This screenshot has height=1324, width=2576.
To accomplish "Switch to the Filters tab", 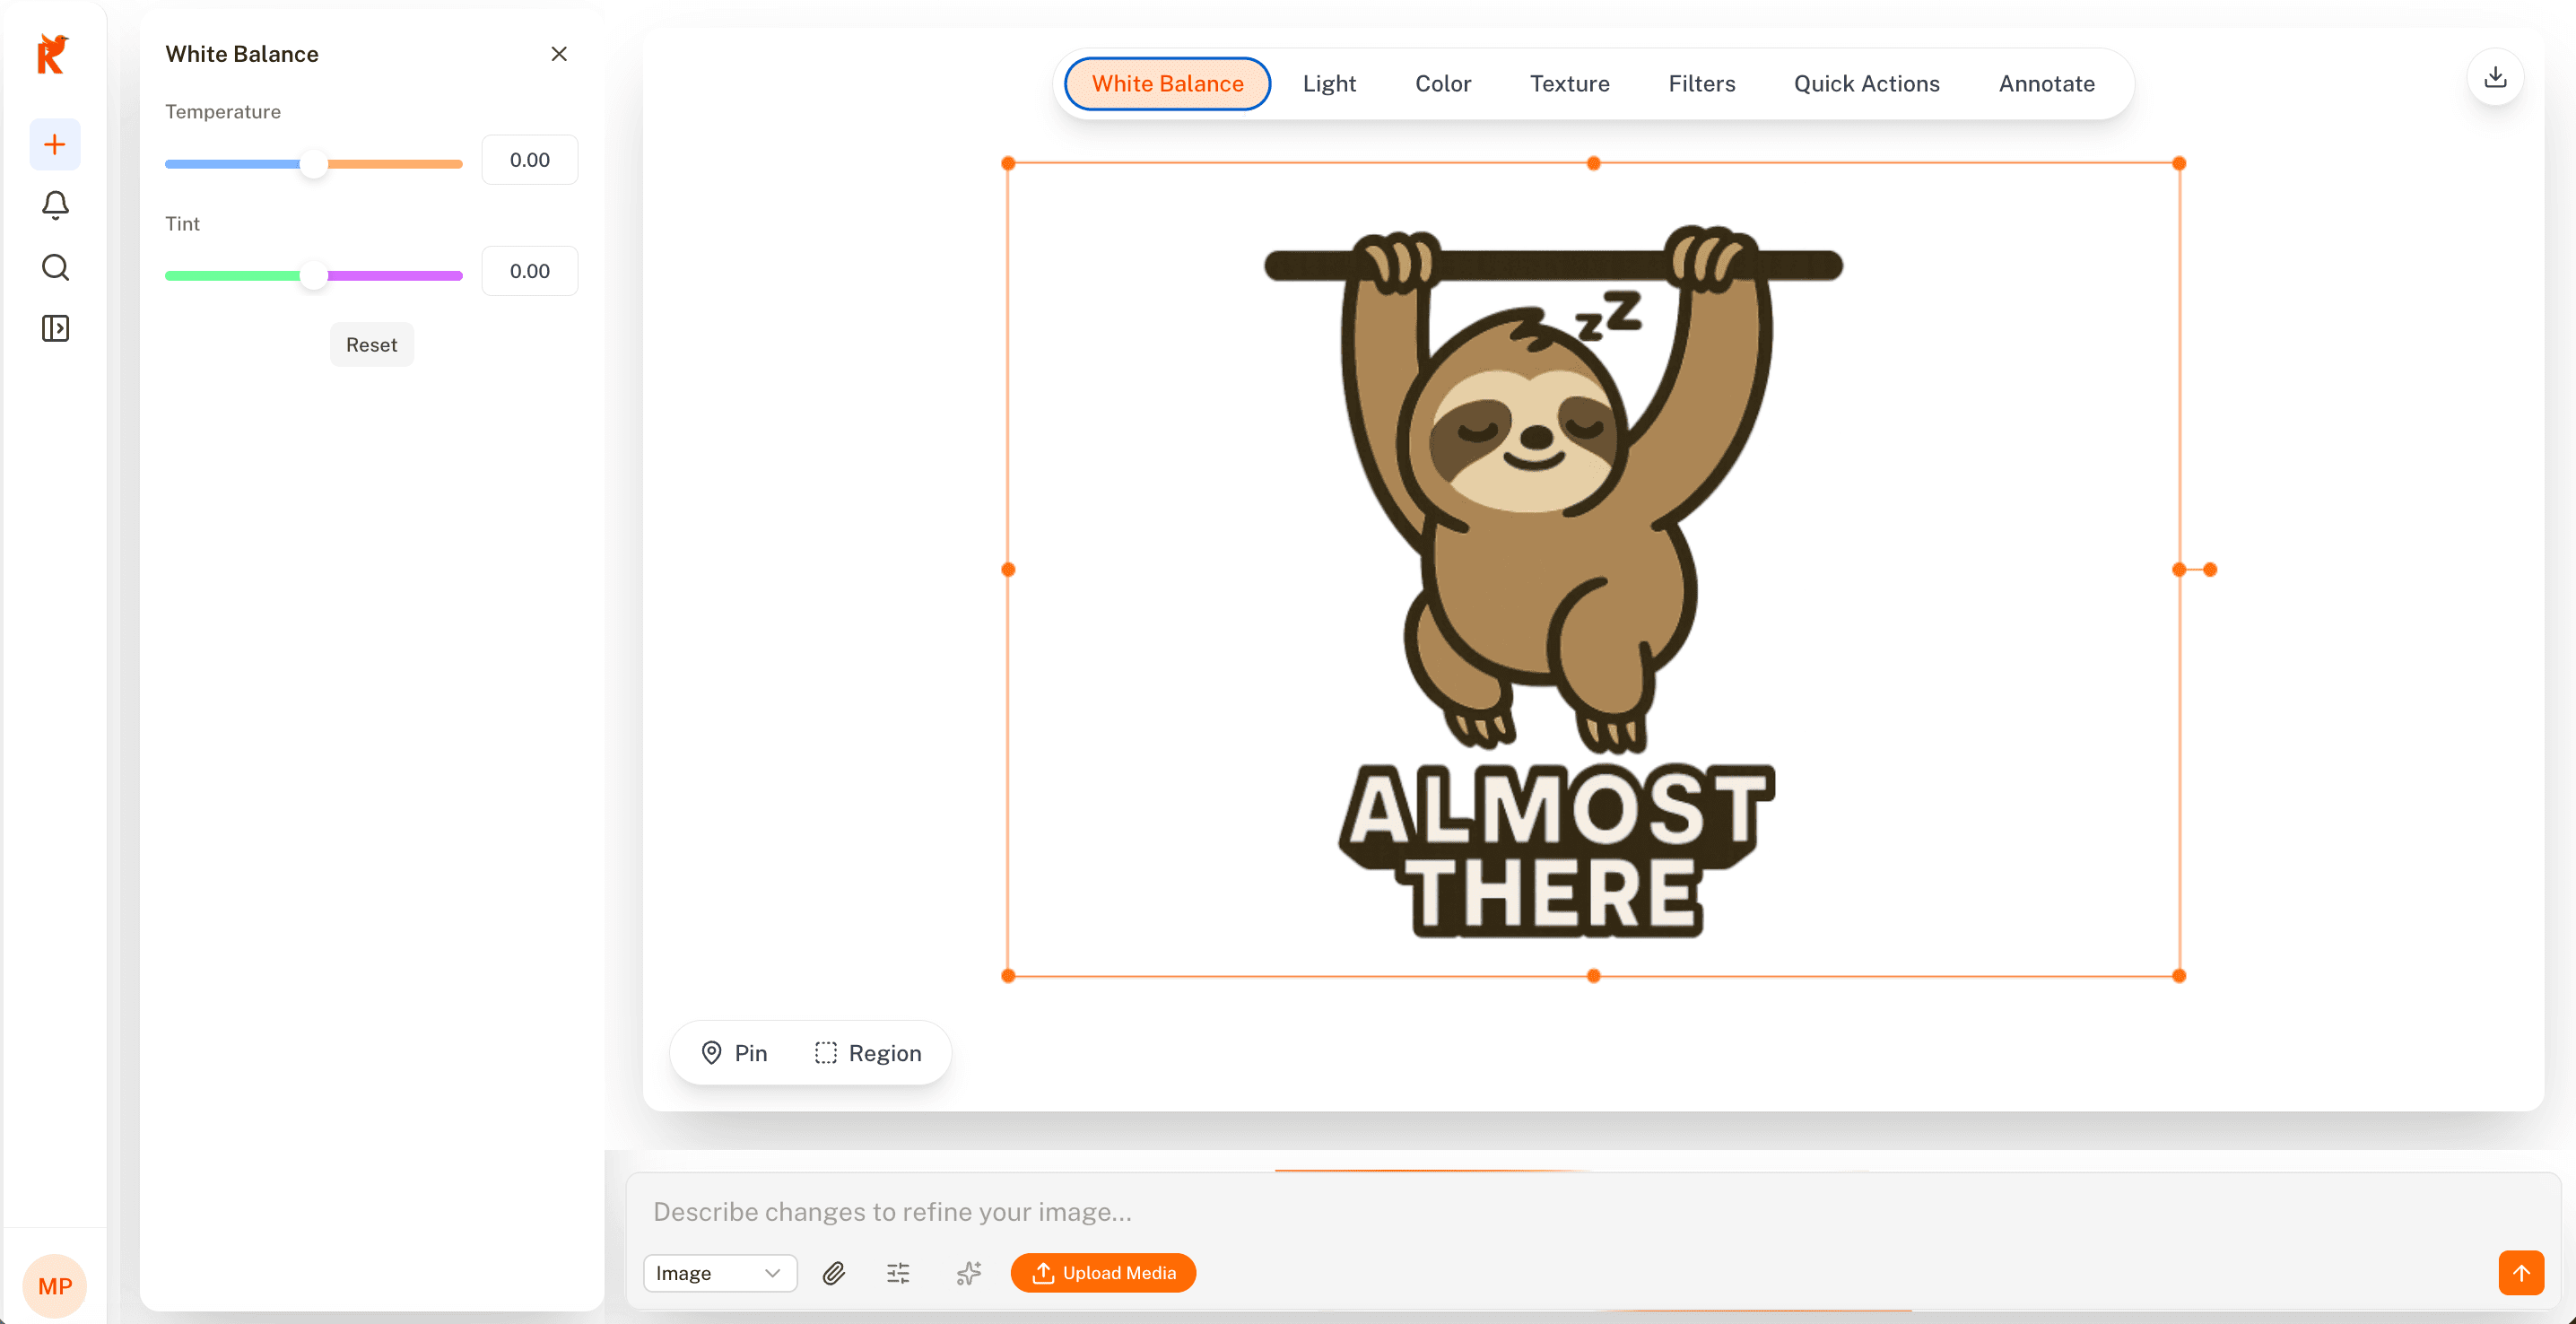I will (1702, 83).
